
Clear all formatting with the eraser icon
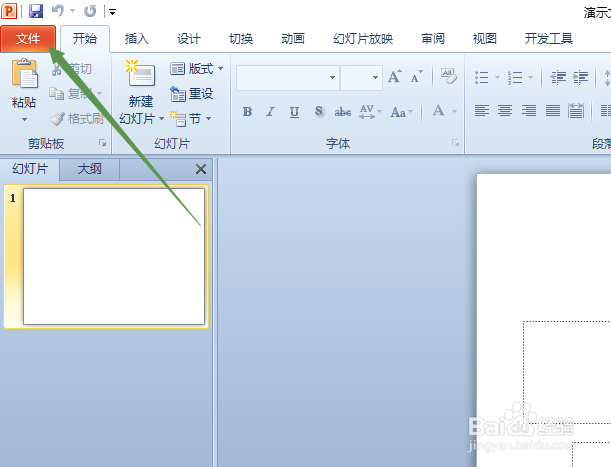449,76
